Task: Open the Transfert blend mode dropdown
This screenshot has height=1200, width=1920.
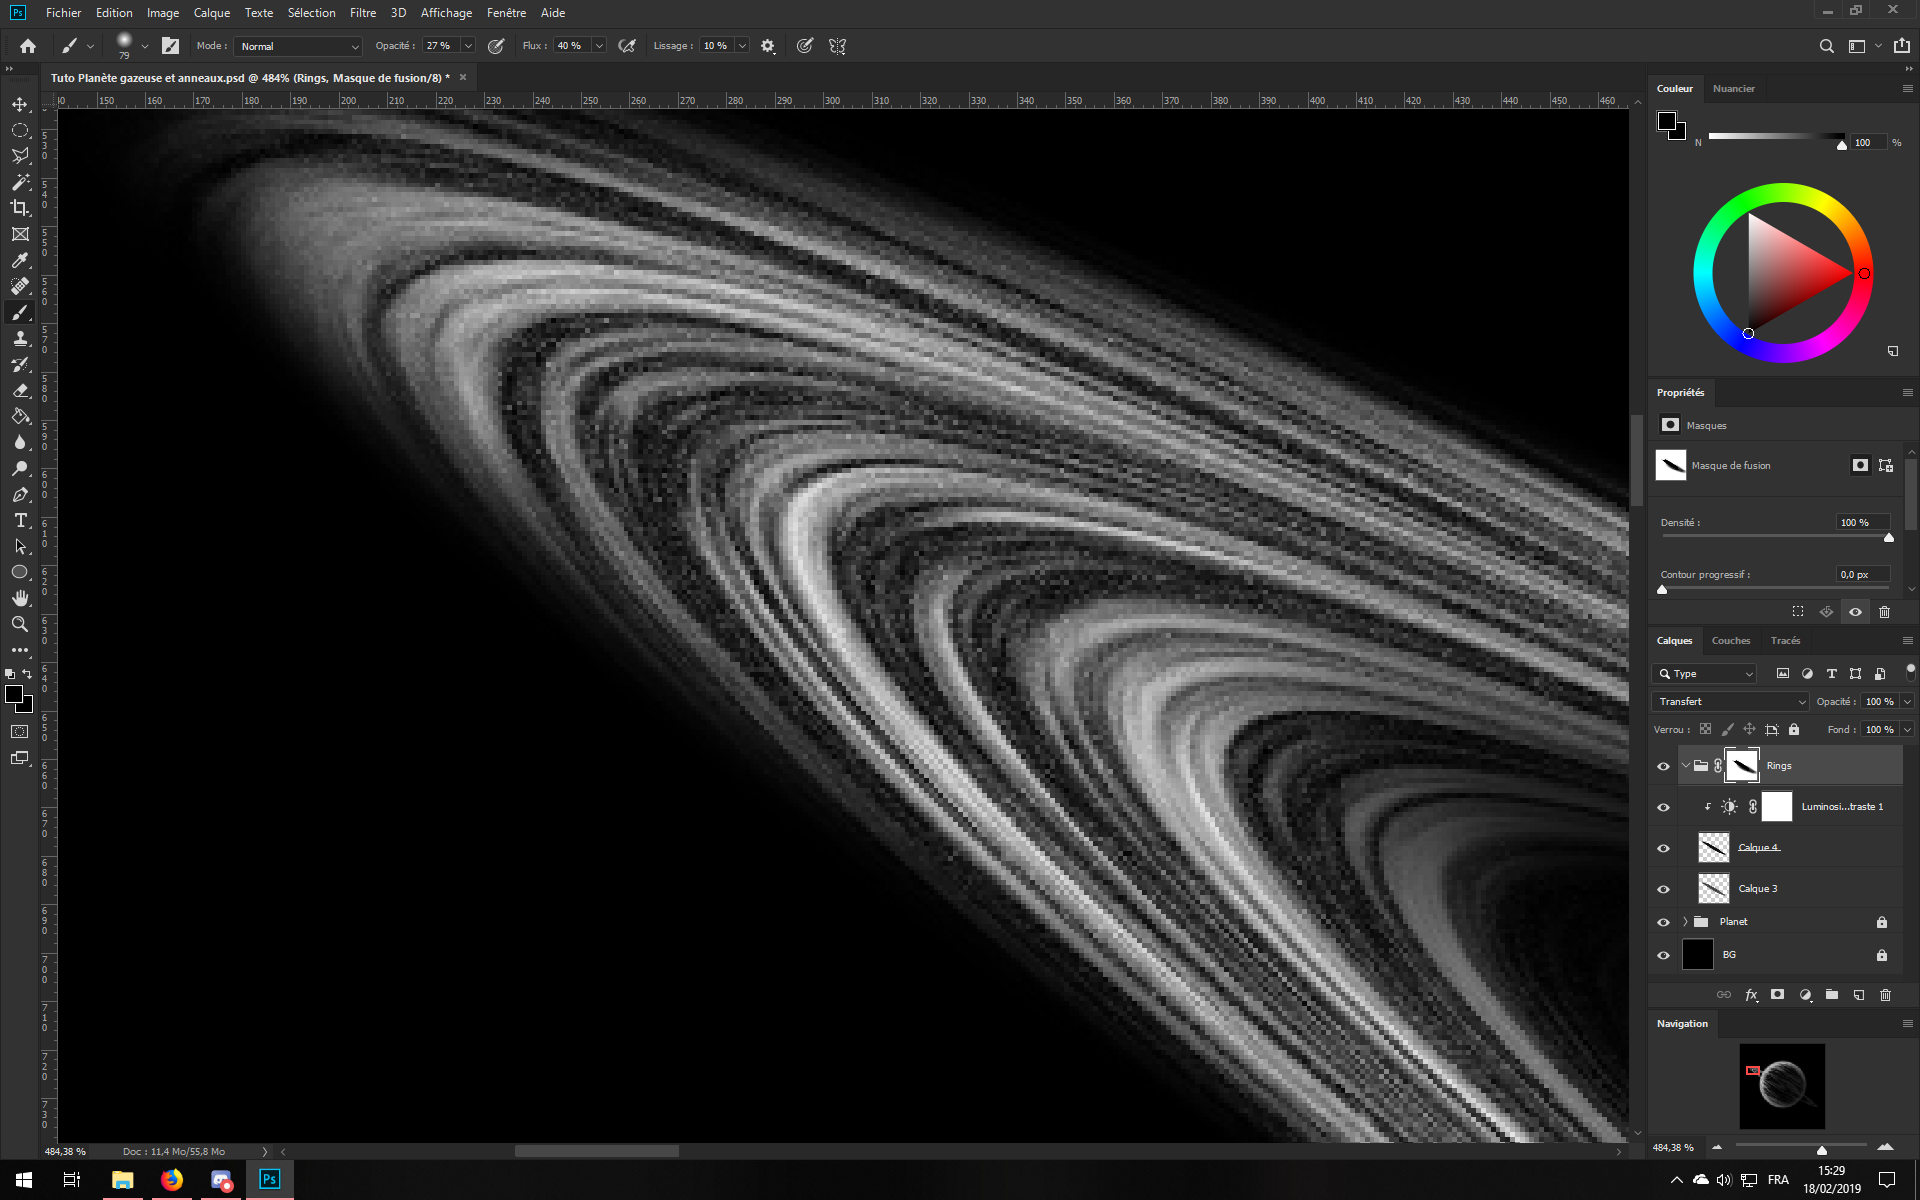Action: pyautogui.click(x=1730, y=702)
